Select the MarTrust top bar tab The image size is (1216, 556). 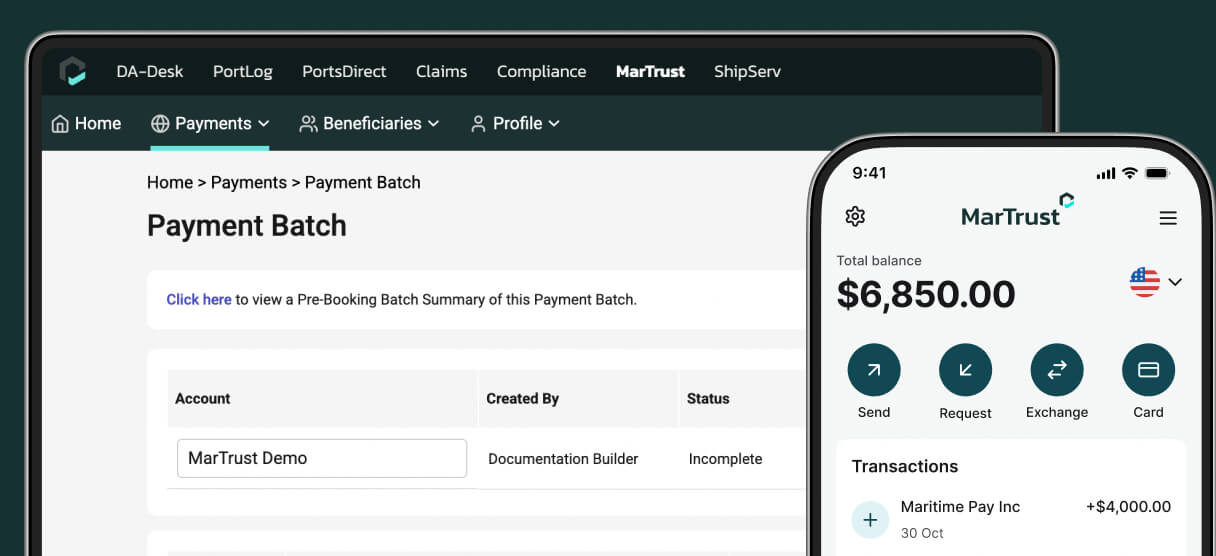650,72
